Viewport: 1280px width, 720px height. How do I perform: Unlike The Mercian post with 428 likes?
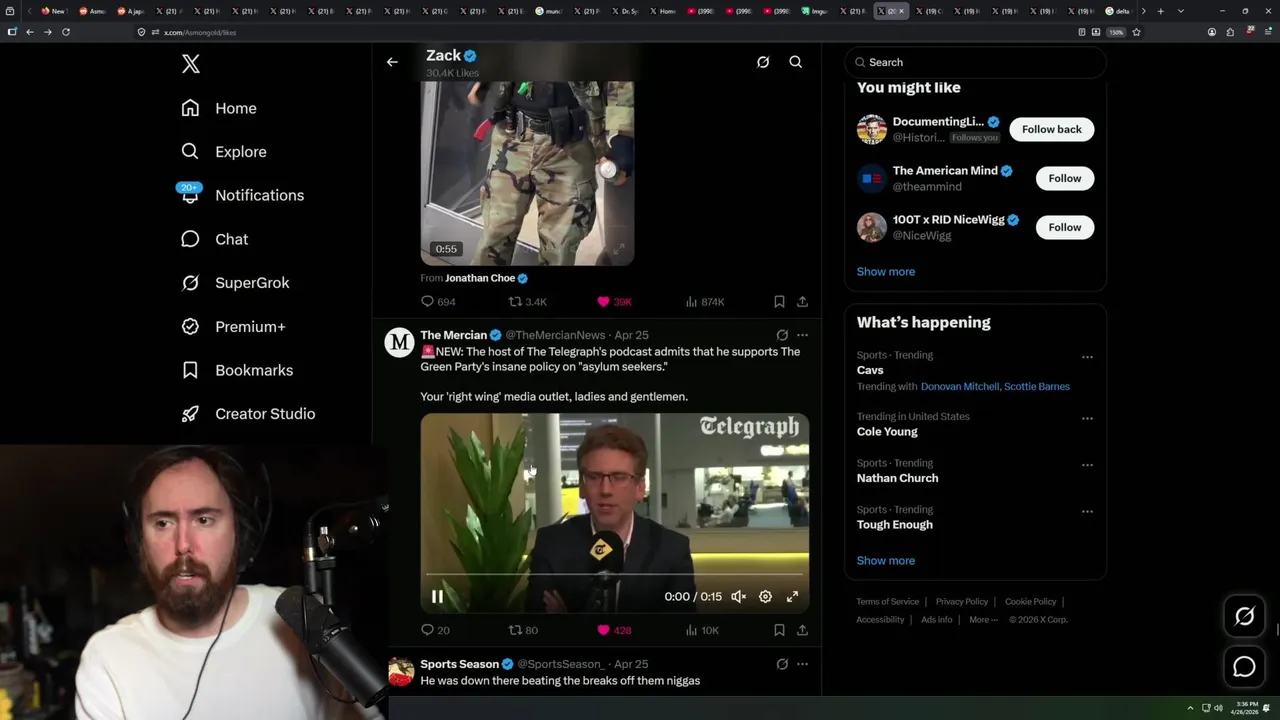[x=614, y=630]
